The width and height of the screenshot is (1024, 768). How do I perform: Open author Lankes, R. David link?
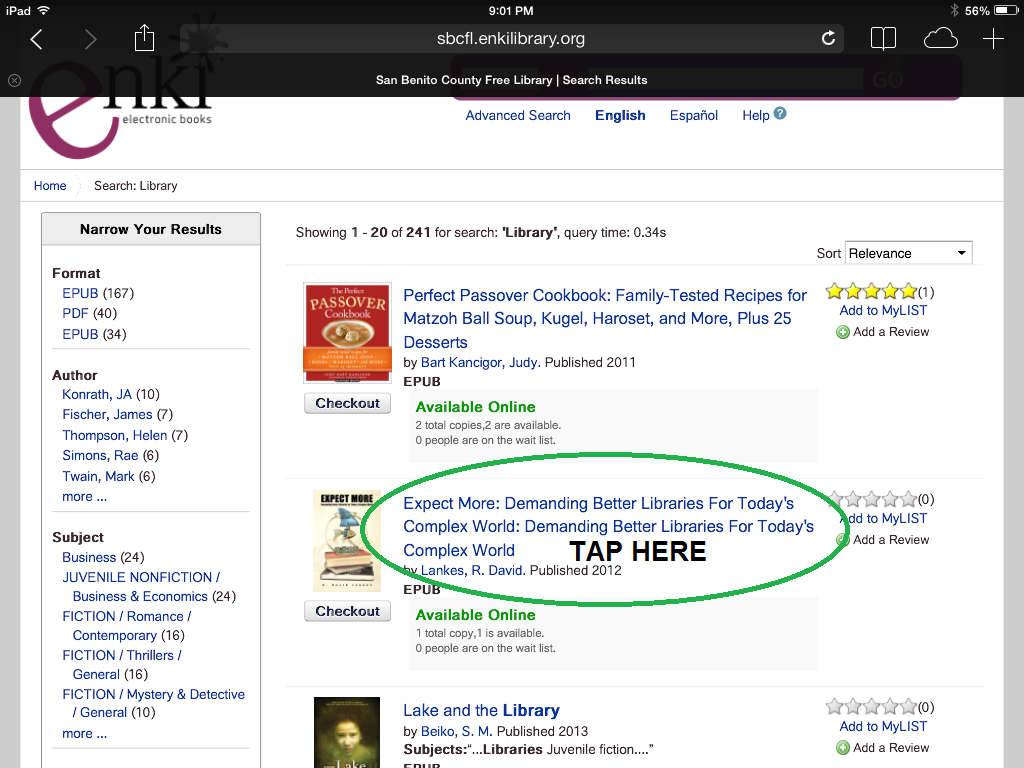(x=472, y=571)
